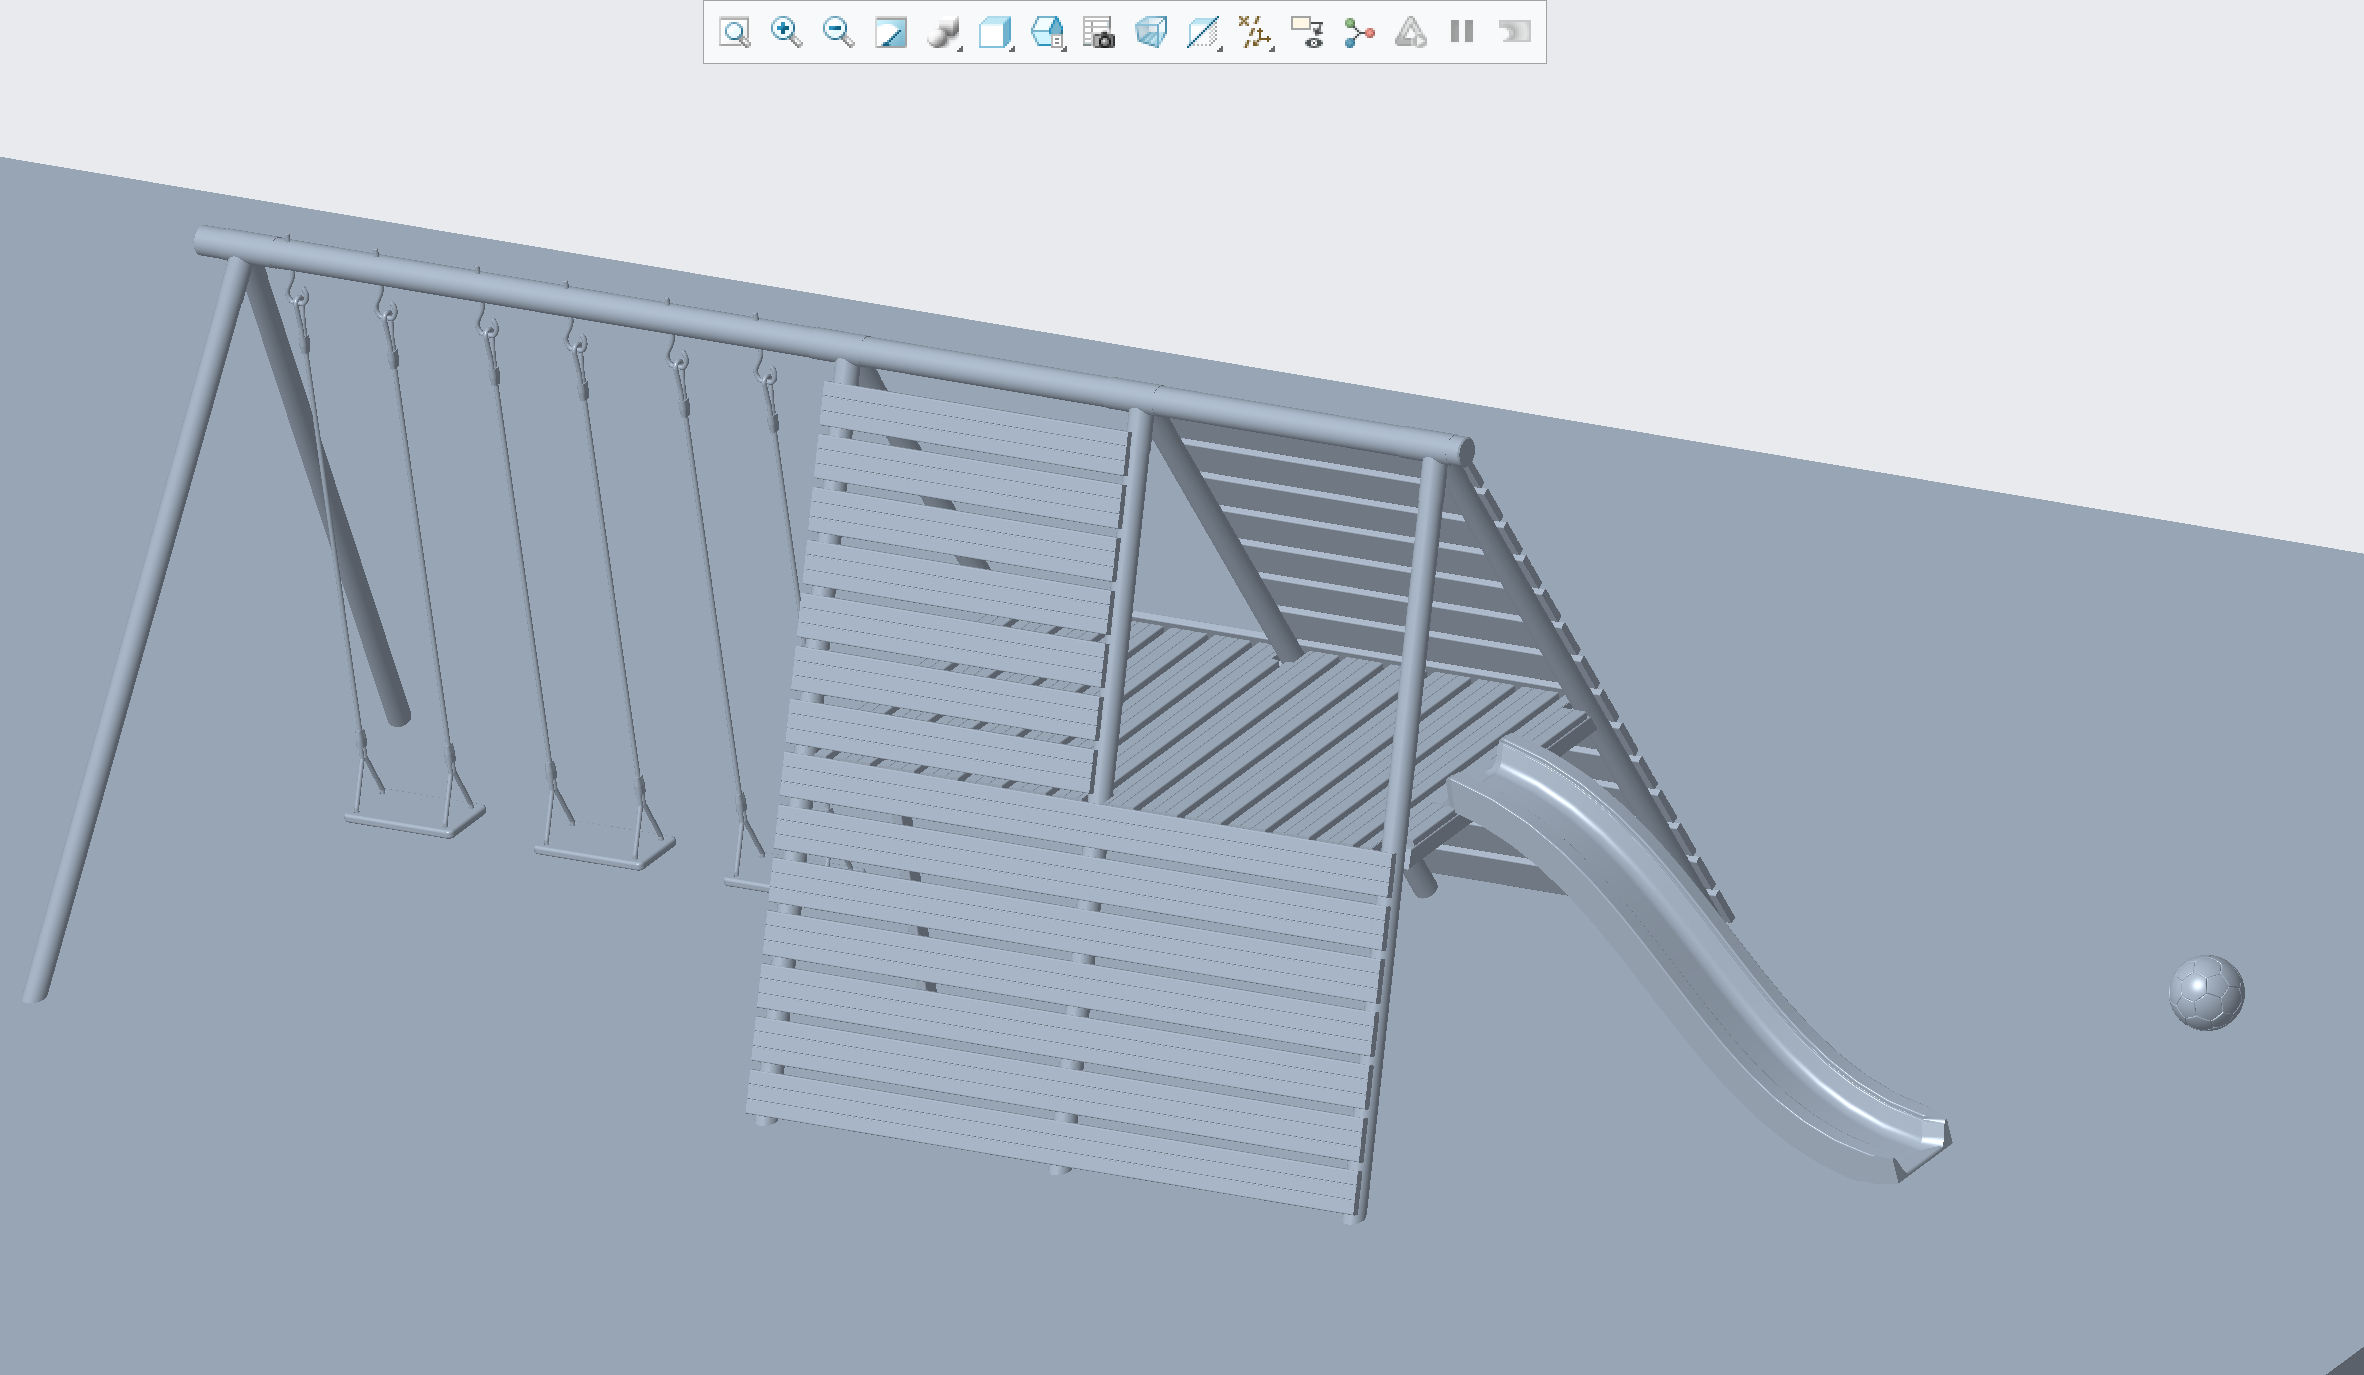
Task: Click the grayed triangle play icon
Action: [x=1411, y=33]
